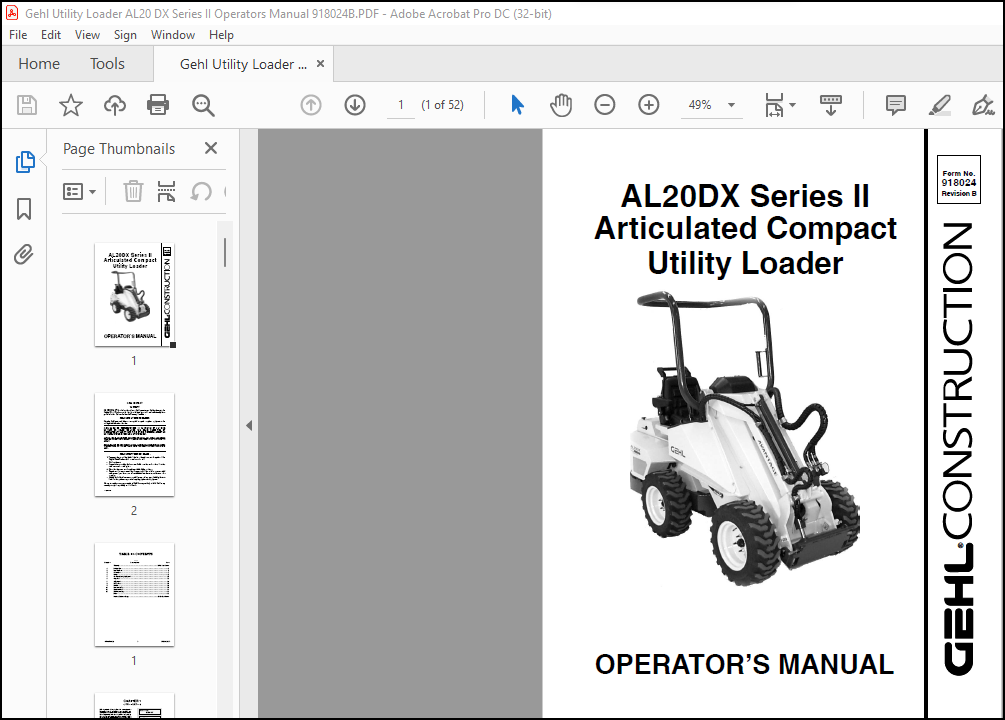1005x720 pixels.
Task: Print the document via printer icon
Action: coord(158,105)
